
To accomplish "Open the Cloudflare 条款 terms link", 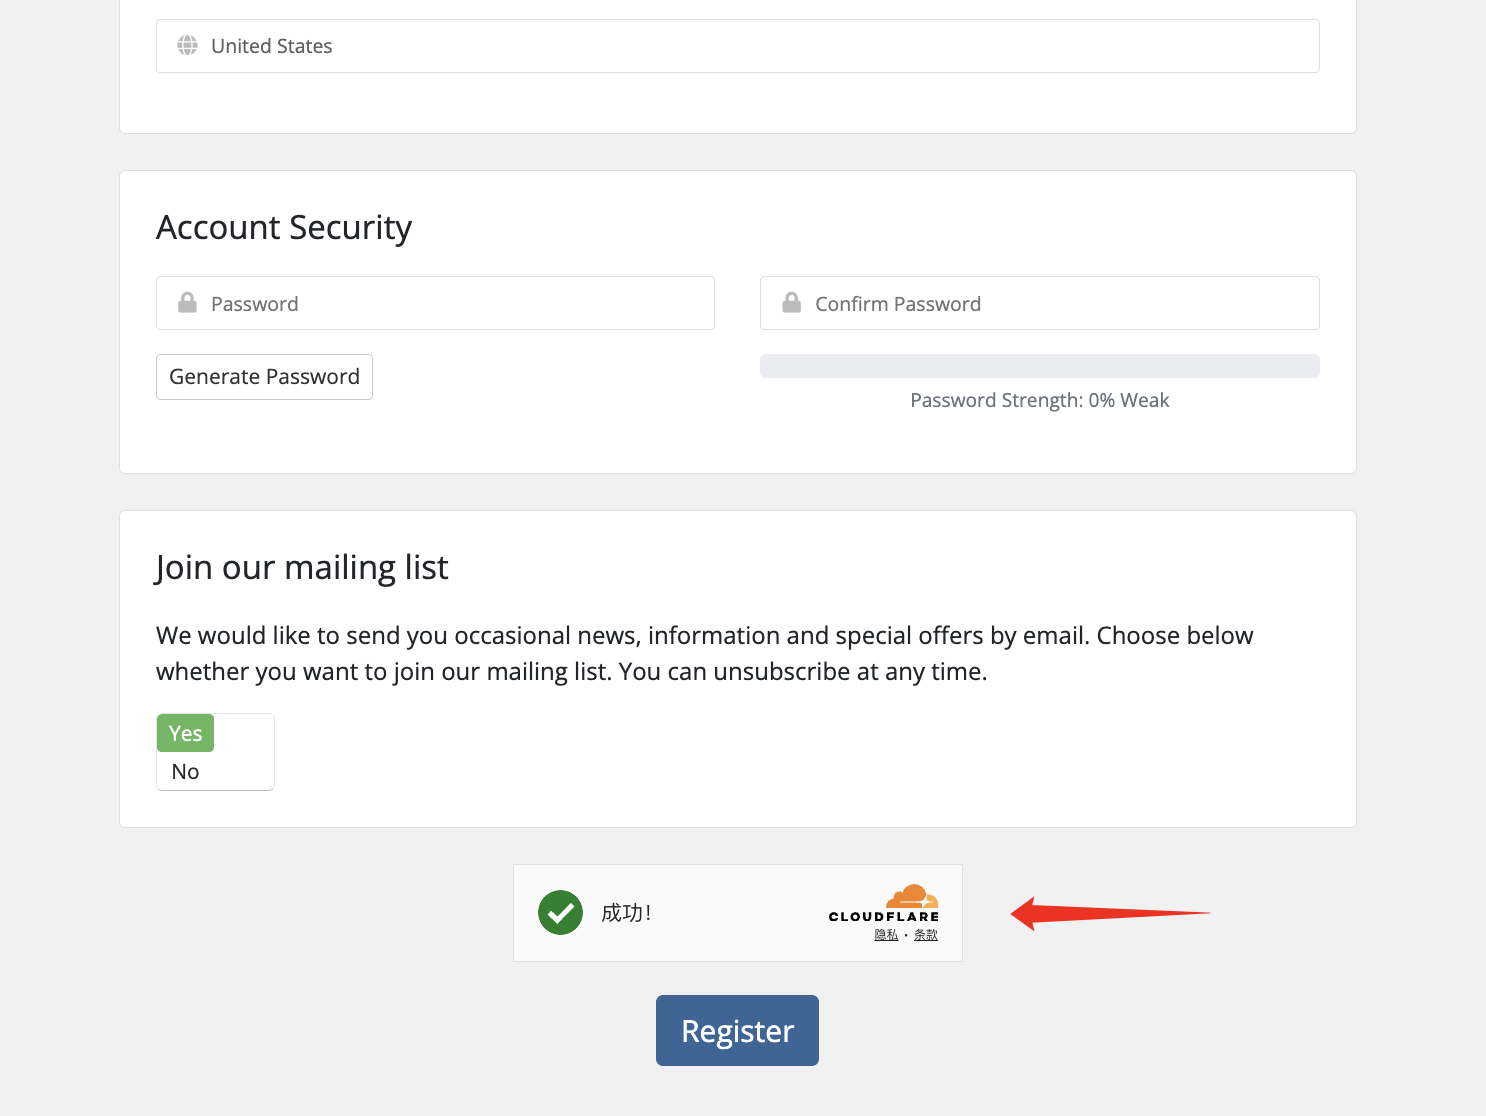I will click(x=926, y=935).
